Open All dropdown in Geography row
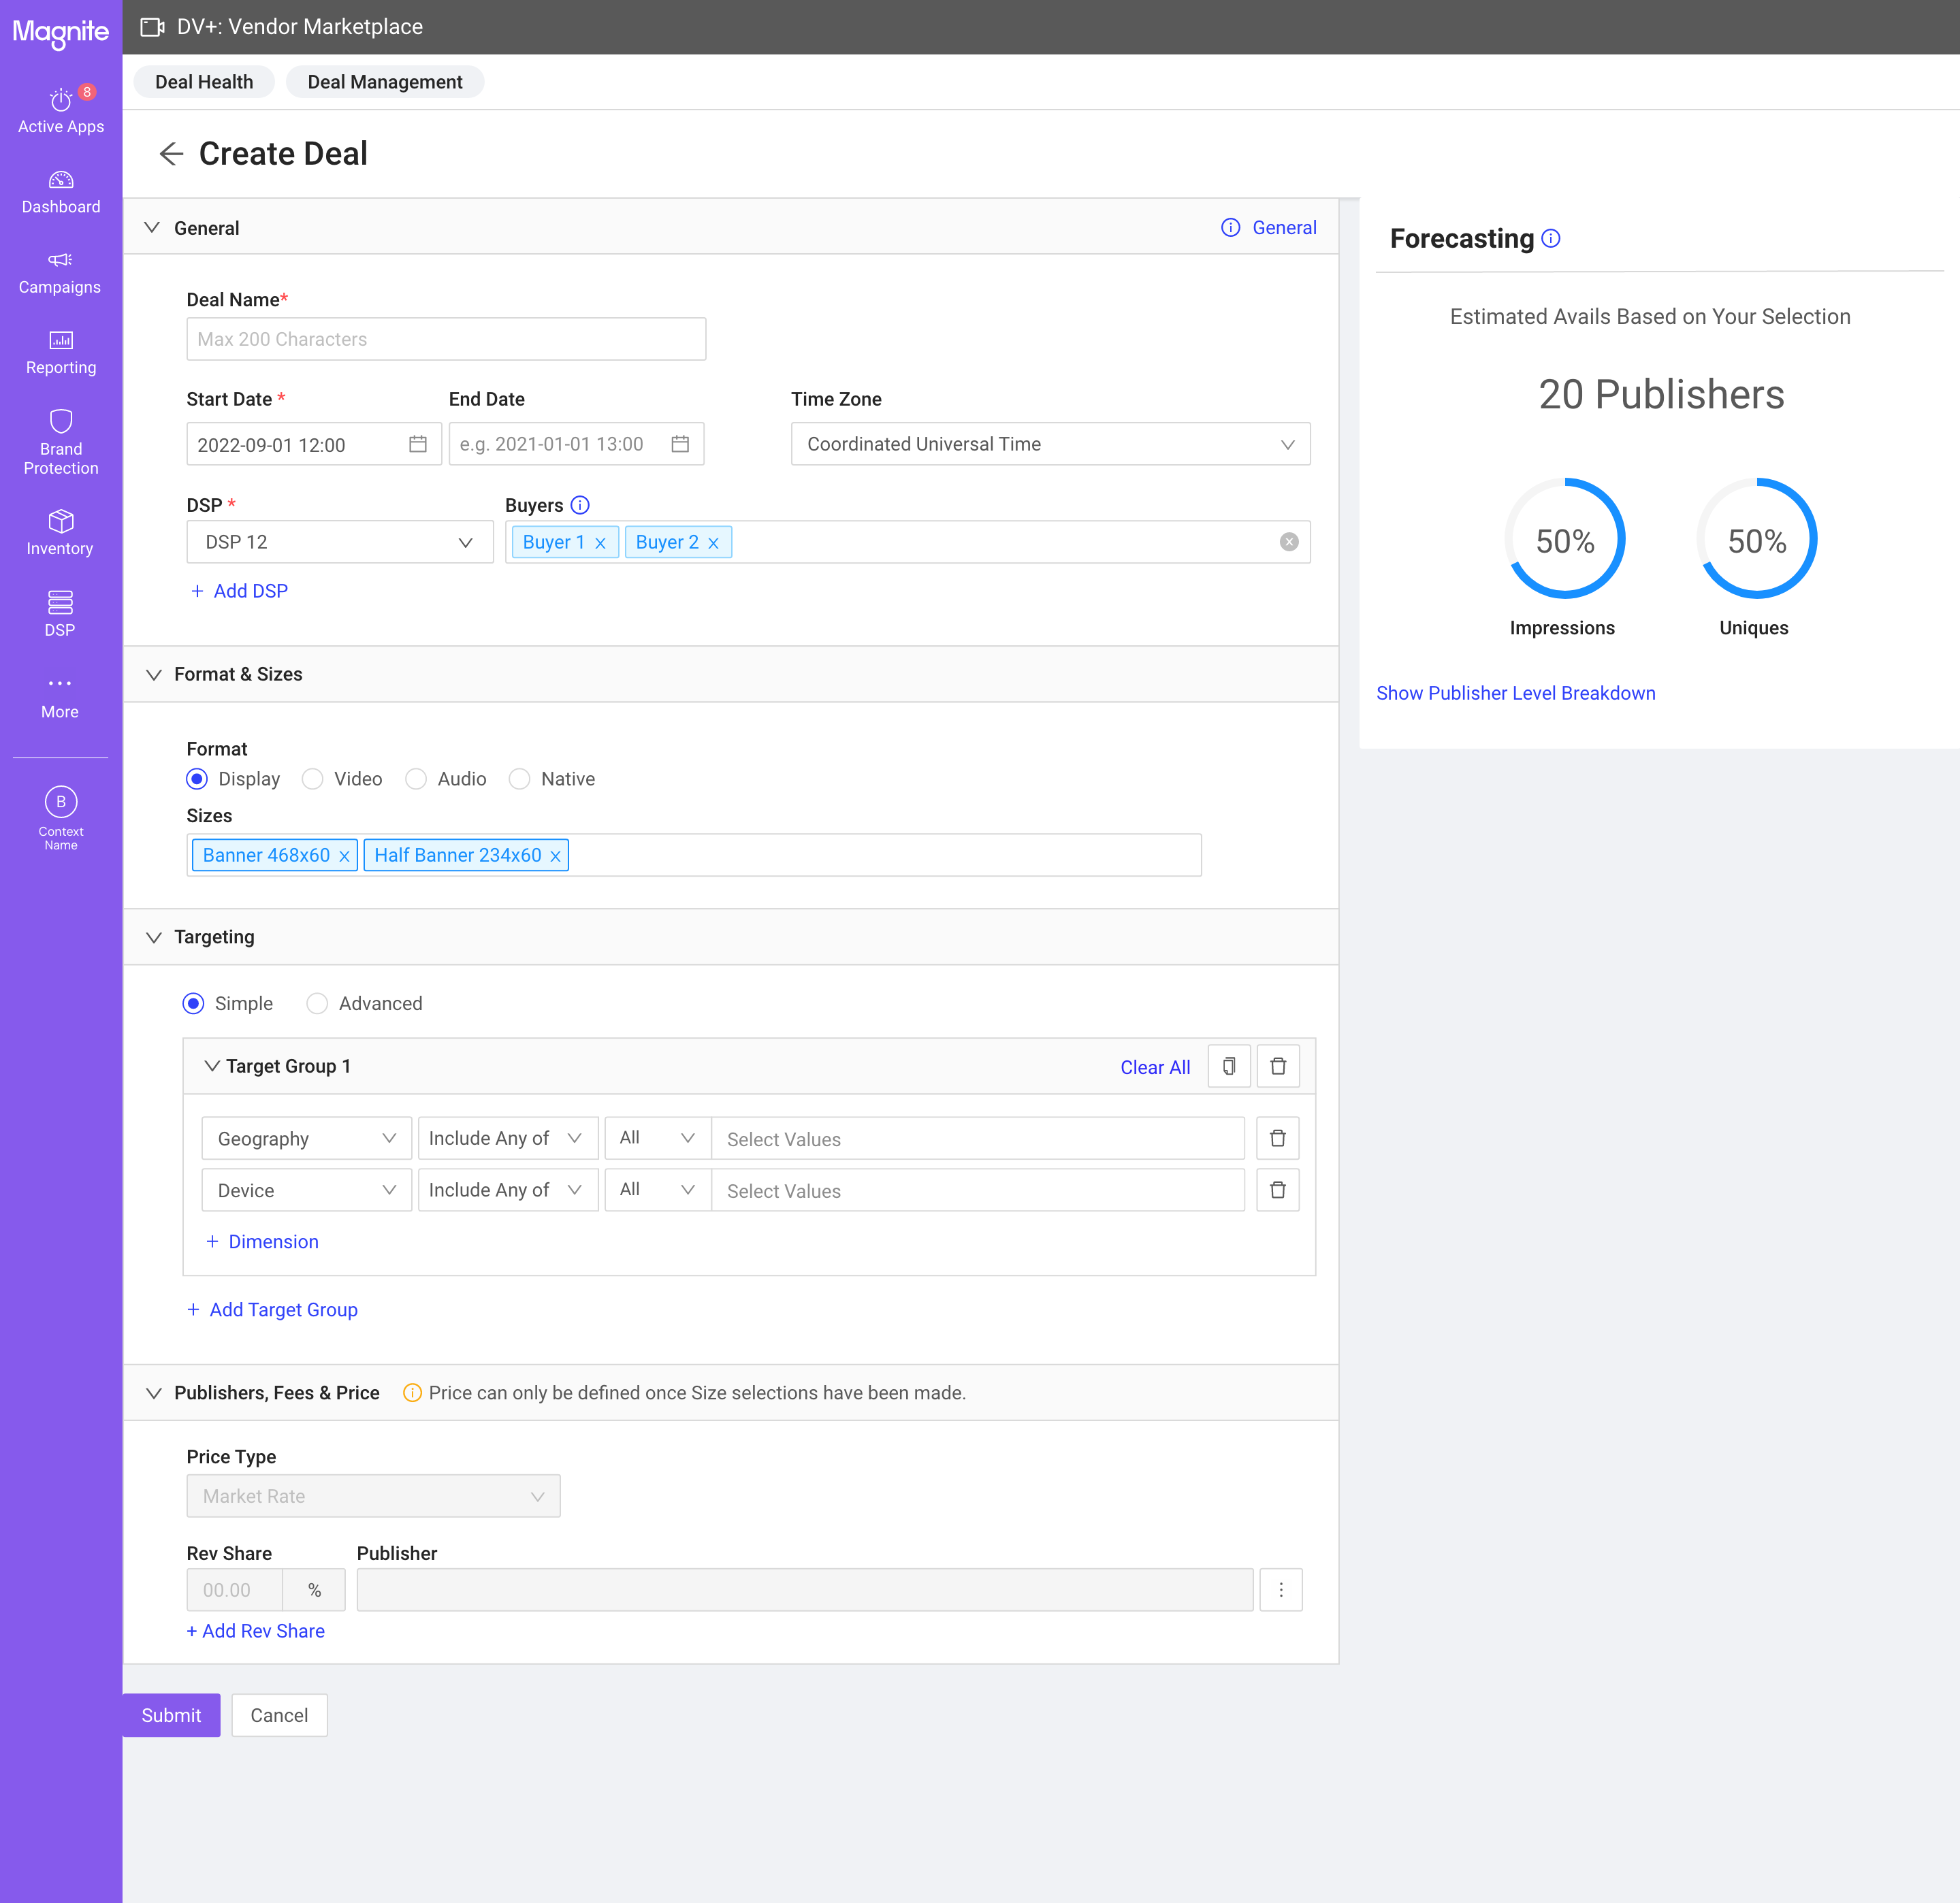The width and height of the screenshot is (1960, 1903). 658,1138
